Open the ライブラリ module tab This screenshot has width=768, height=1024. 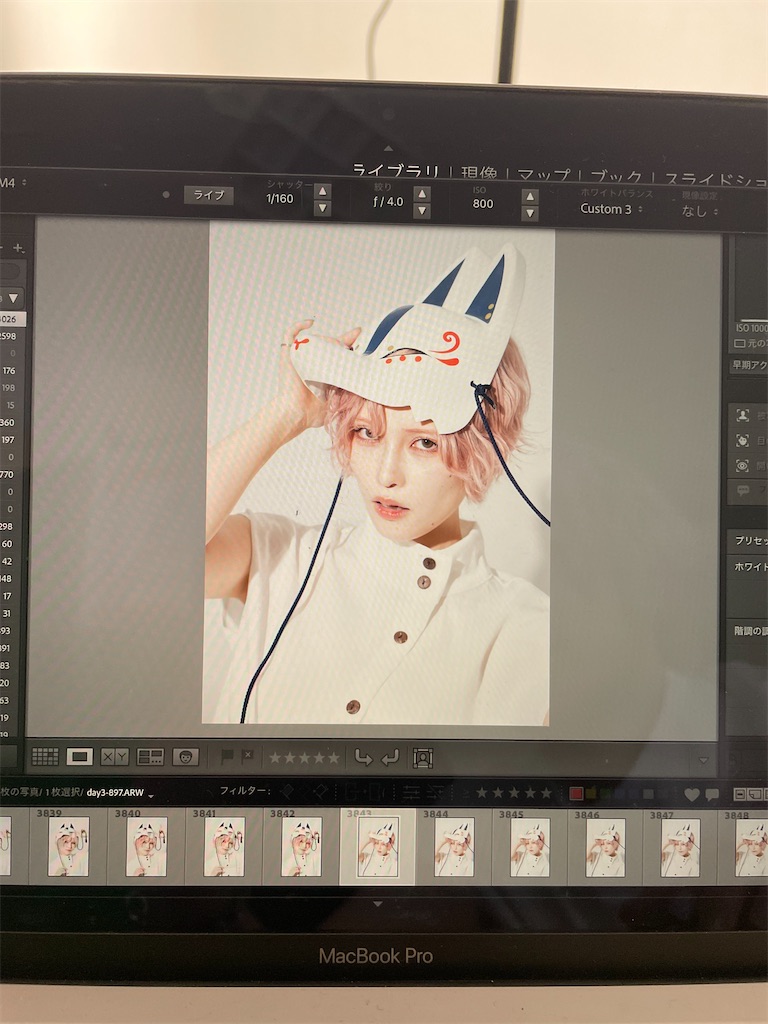[396, 170]
